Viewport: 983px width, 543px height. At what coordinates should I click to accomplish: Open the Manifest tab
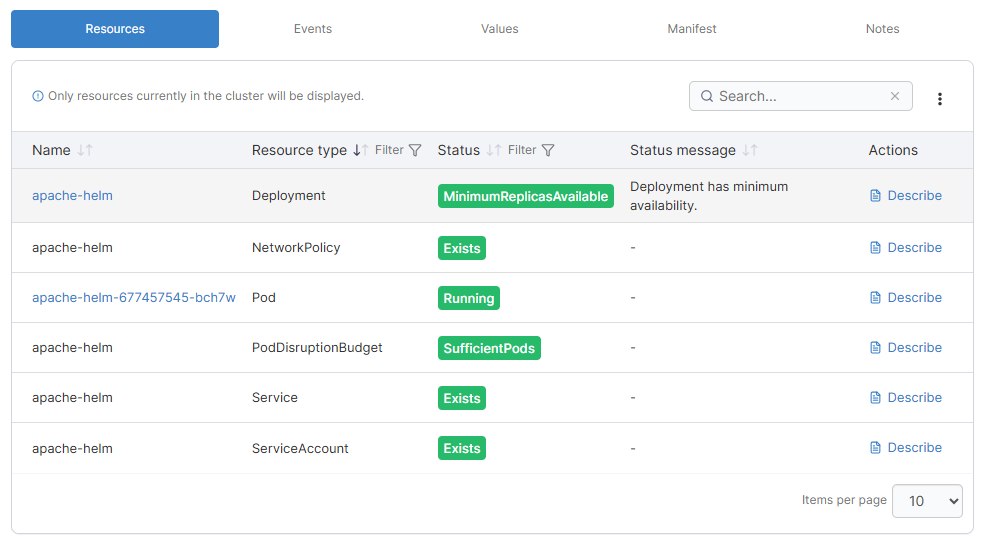coord(692,29)
